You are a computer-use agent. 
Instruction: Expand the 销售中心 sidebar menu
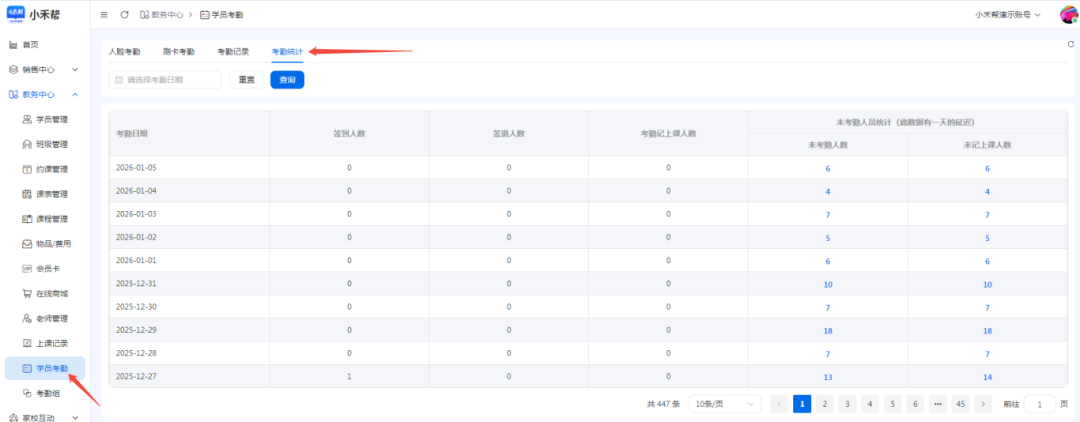tap(43, 70)
